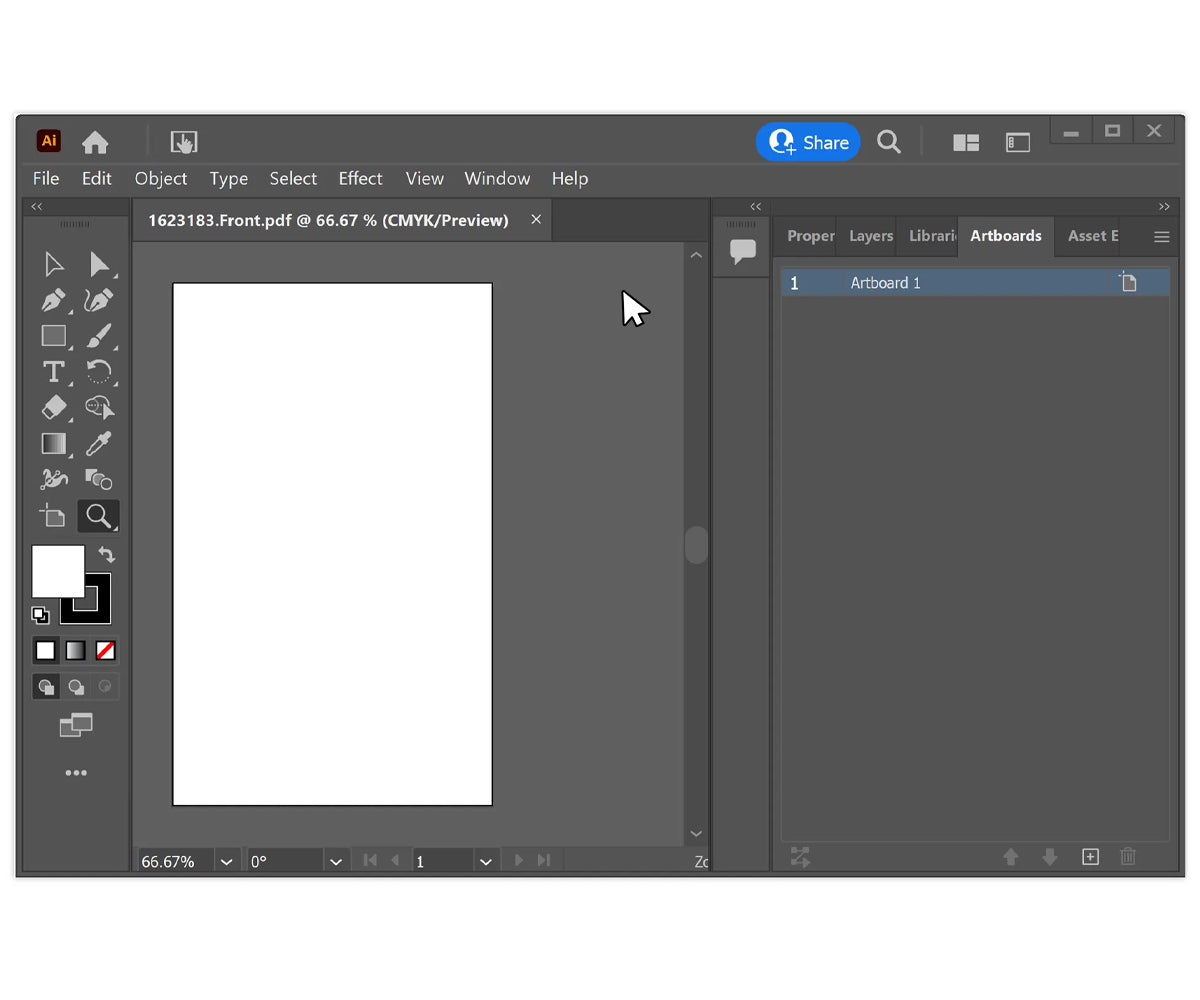Open the search magnifier in the top bar
The image size is (1200, 1000).
pyautogui.click(x=889, y=142)
